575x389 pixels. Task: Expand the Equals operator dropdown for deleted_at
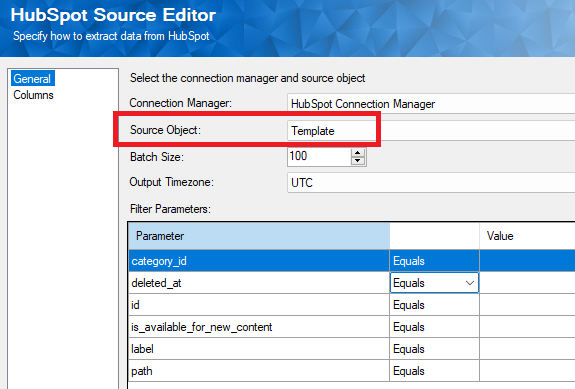click(x=470, y=283)
